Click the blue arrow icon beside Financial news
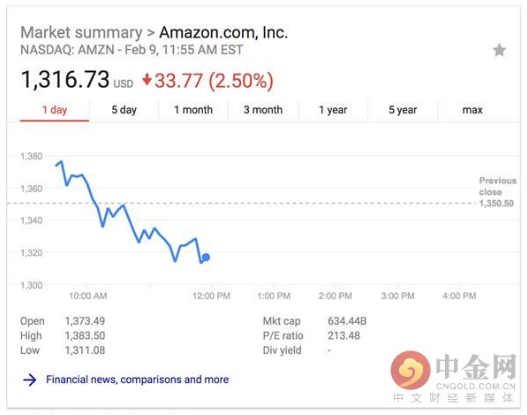 [x=30, y=380]
